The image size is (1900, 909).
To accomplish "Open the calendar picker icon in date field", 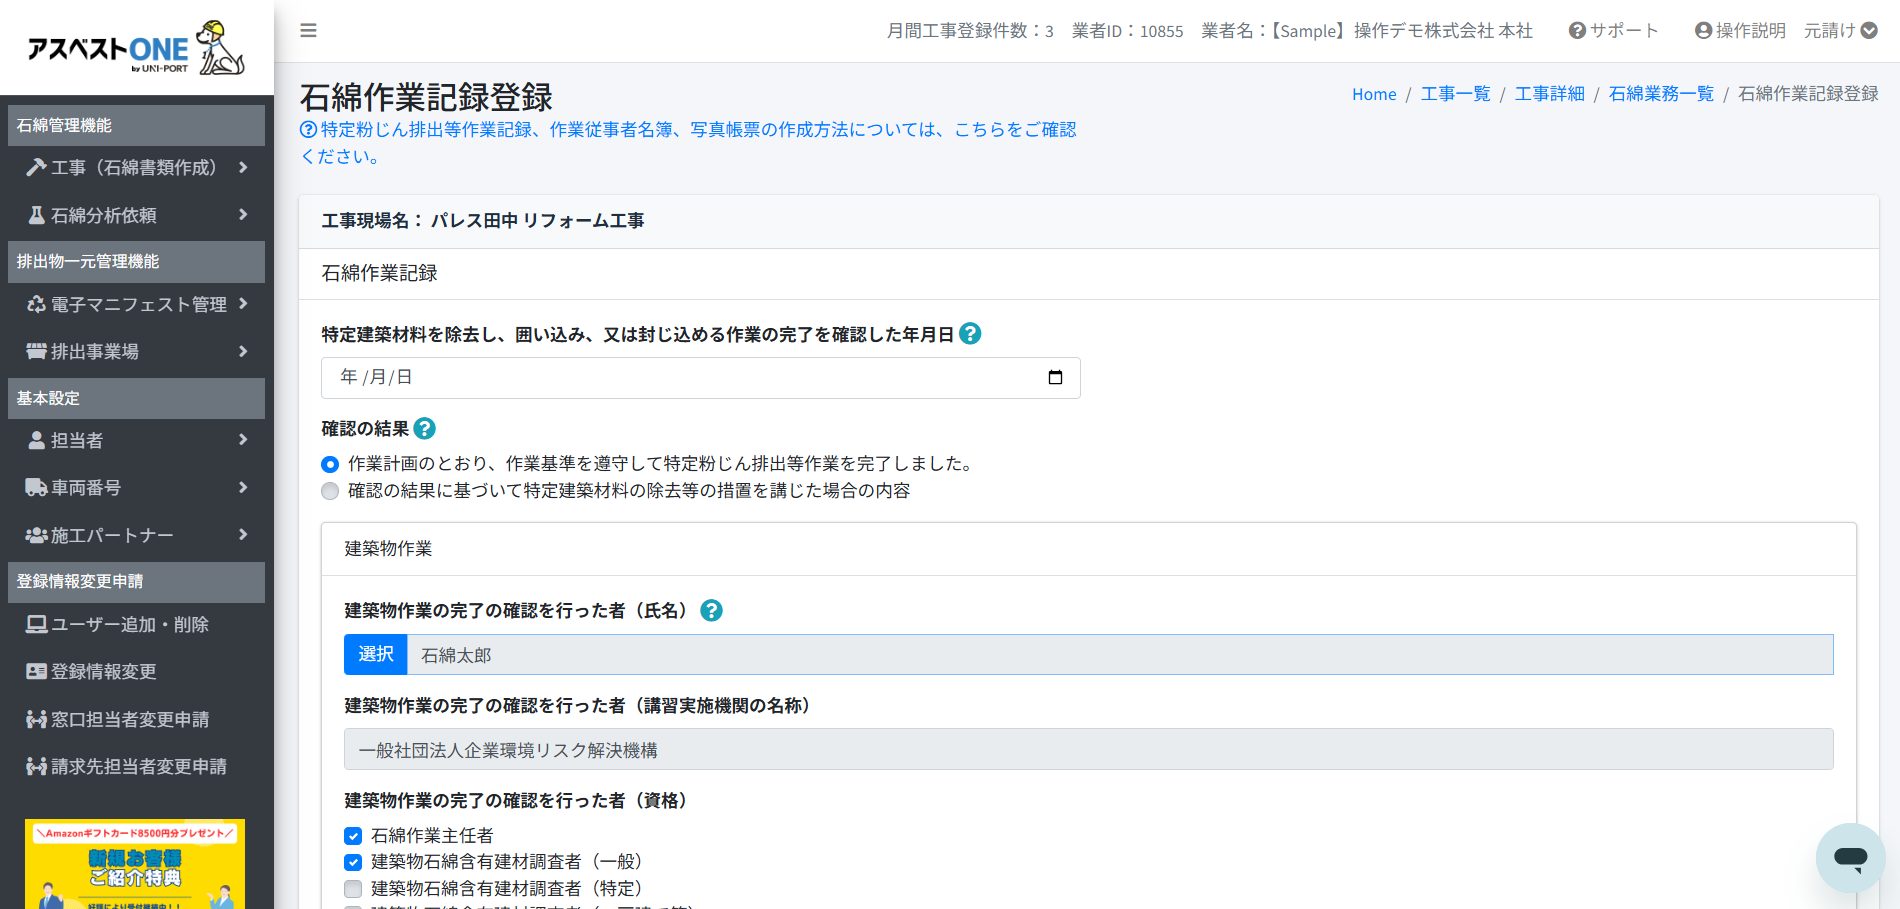I will 1055,377.
